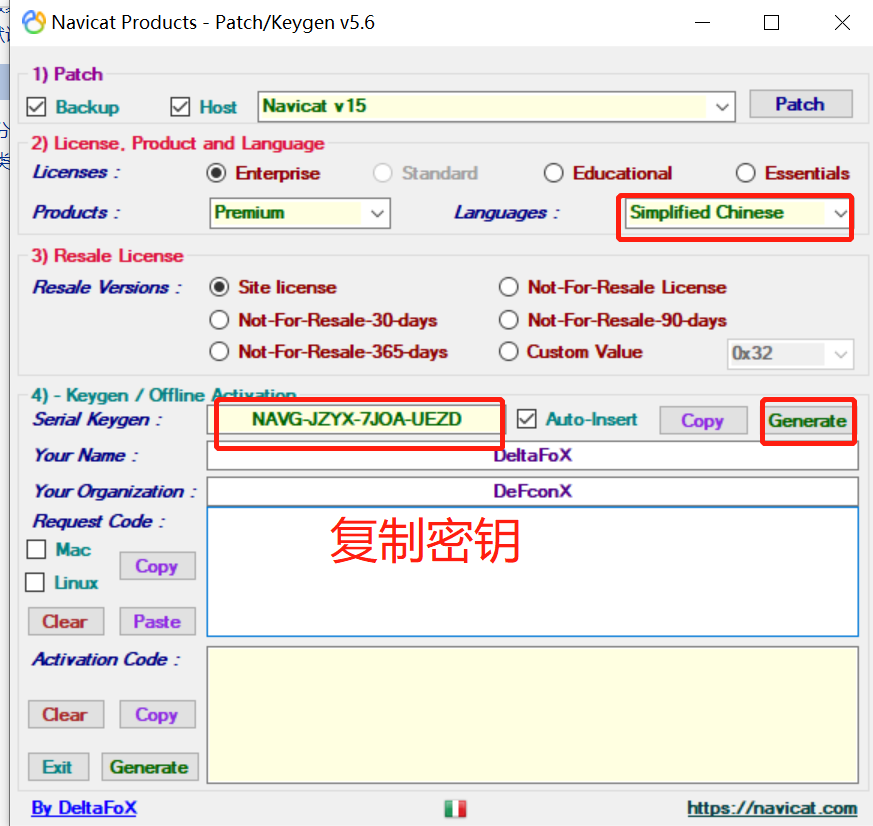Screen dimensions: 873x826
Task: Focus the Request Code text area
Action: (532, 572)
